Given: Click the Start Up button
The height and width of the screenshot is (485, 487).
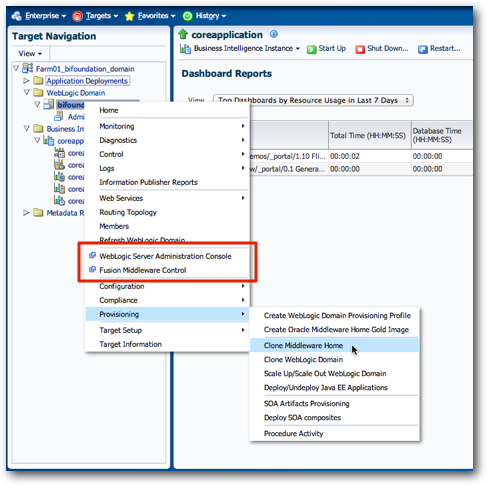Looking at the screenshot, I should coord(326,49).
